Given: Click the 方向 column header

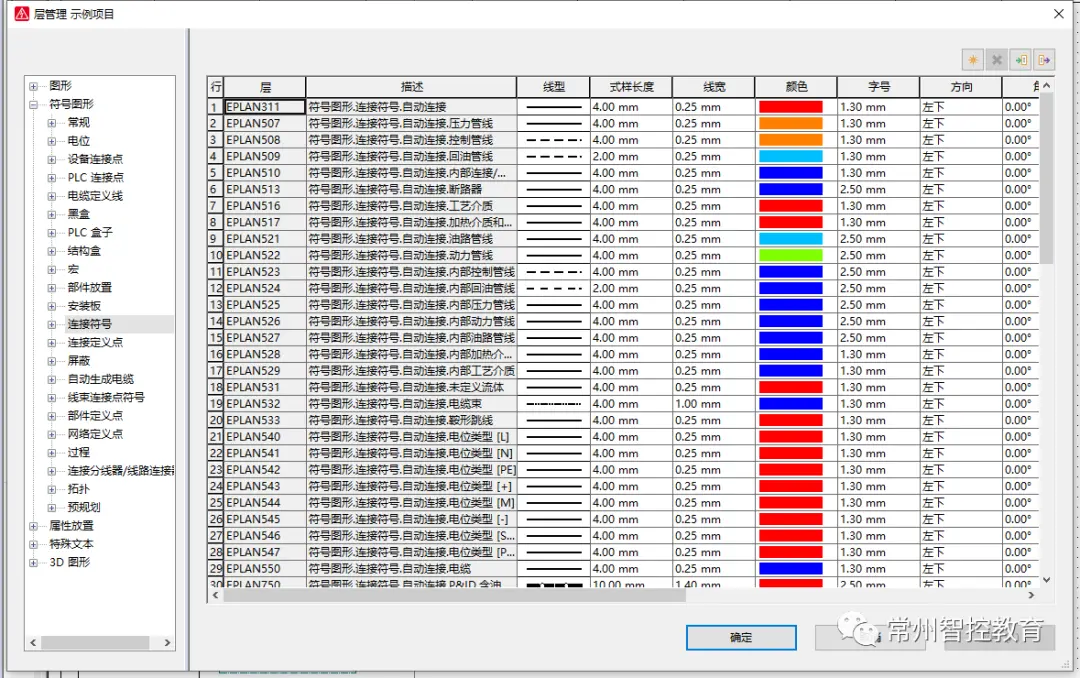Looking at the screenshot, I should pos(961,87).
